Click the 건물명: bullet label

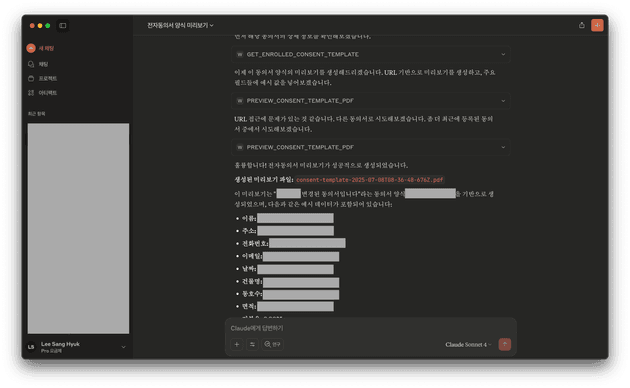[252, 282]
